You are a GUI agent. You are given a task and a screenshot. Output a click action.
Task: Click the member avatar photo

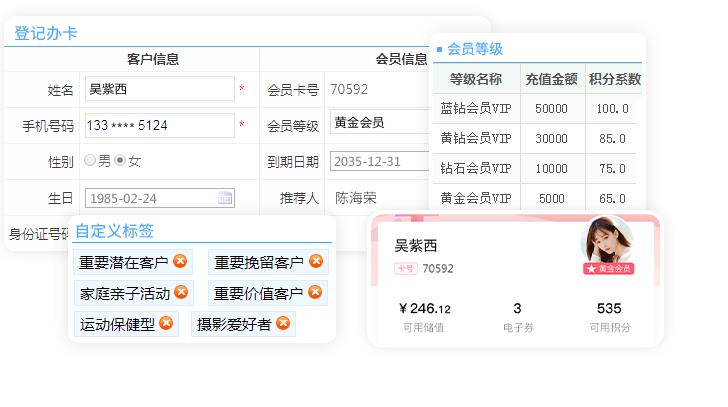(607, 241)
